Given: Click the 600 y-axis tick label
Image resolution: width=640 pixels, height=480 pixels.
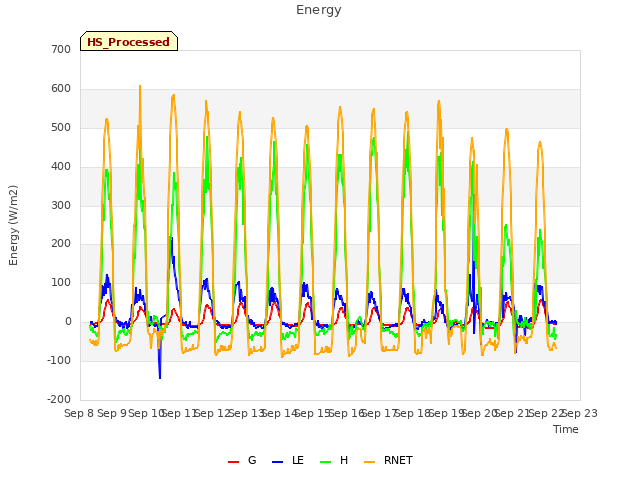Looking at the screenshot, I should (x=61, y=89).
